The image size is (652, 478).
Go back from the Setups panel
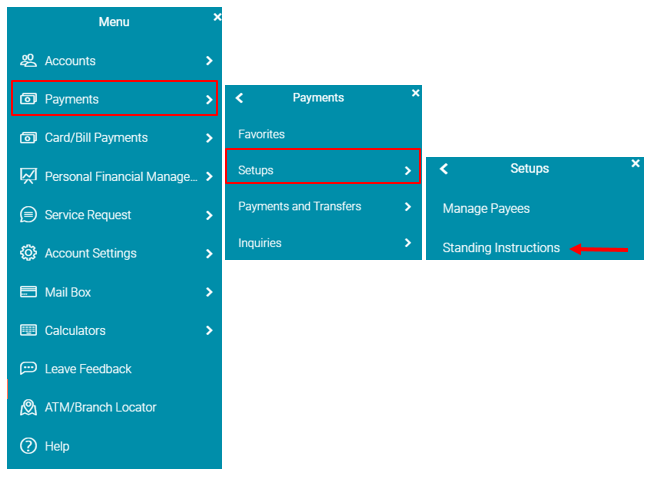pos(444,169)
